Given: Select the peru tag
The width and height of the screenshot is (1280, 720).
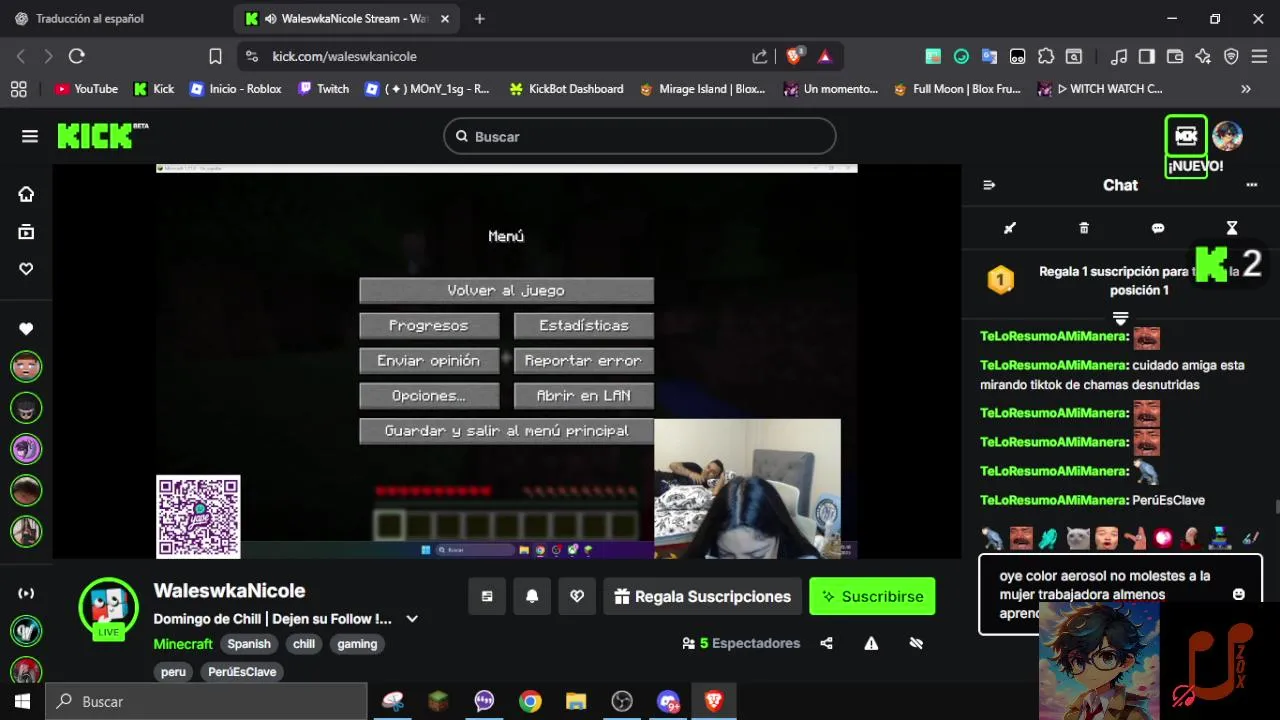Looking at the screenshot, I should [174, 672].
